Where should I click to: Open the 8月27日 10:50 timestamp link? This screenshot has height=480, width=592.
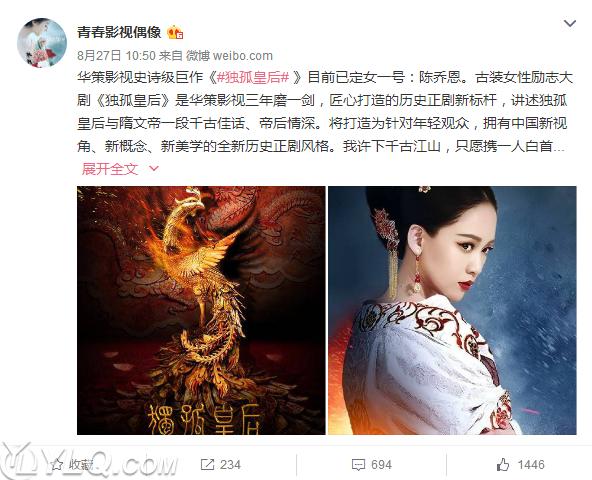click(x=116, y=56)
